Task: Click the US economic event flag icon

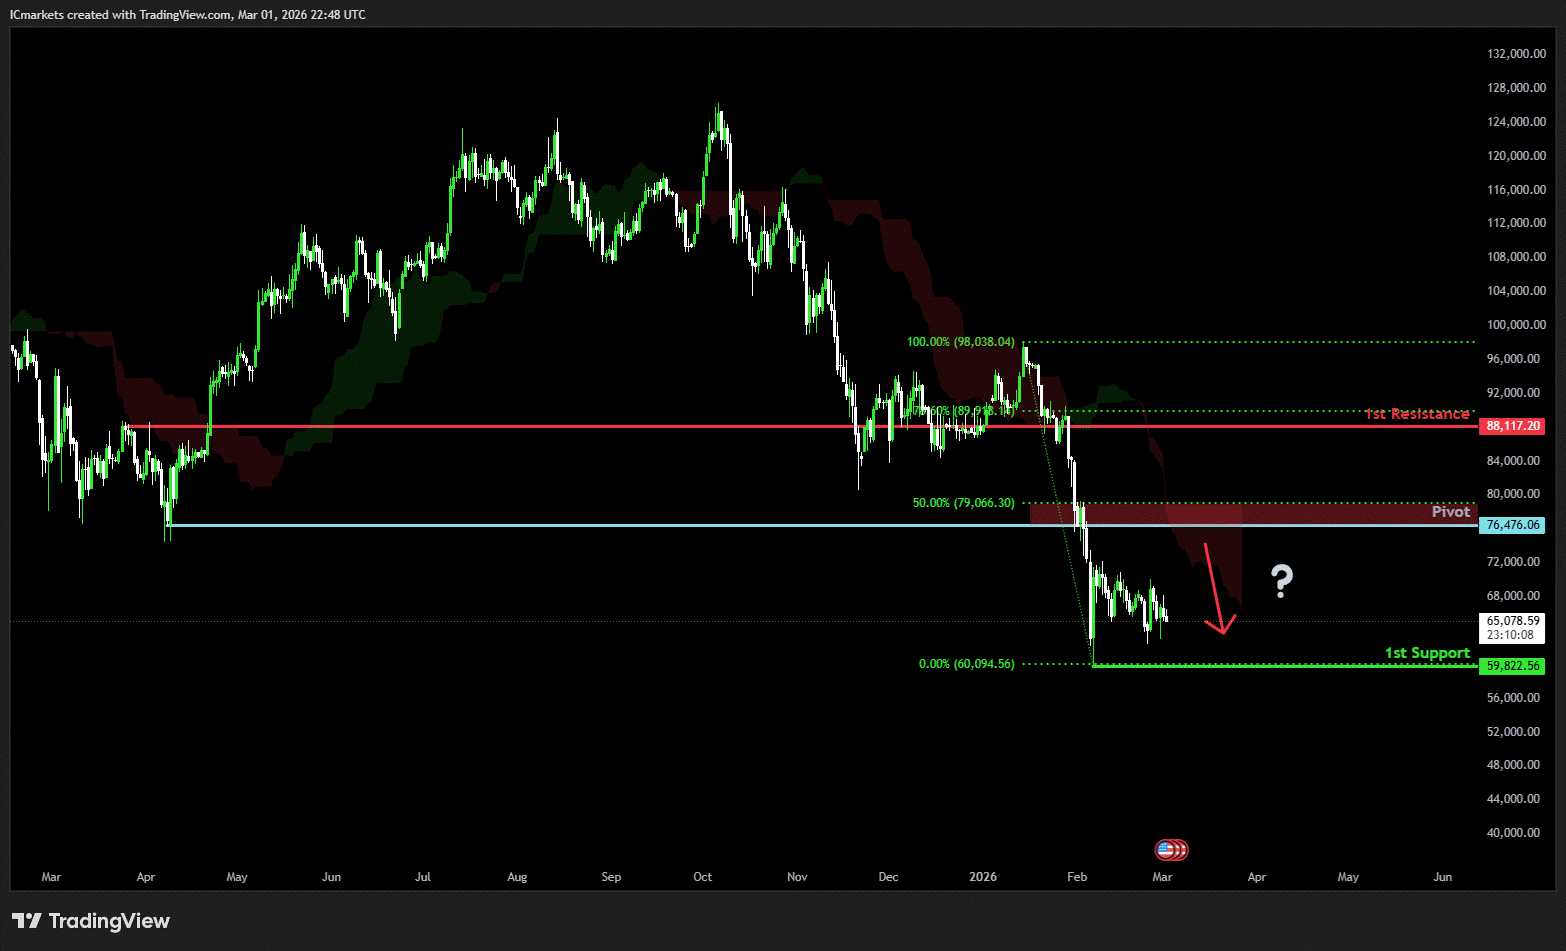Action: tap(1165, 850)
